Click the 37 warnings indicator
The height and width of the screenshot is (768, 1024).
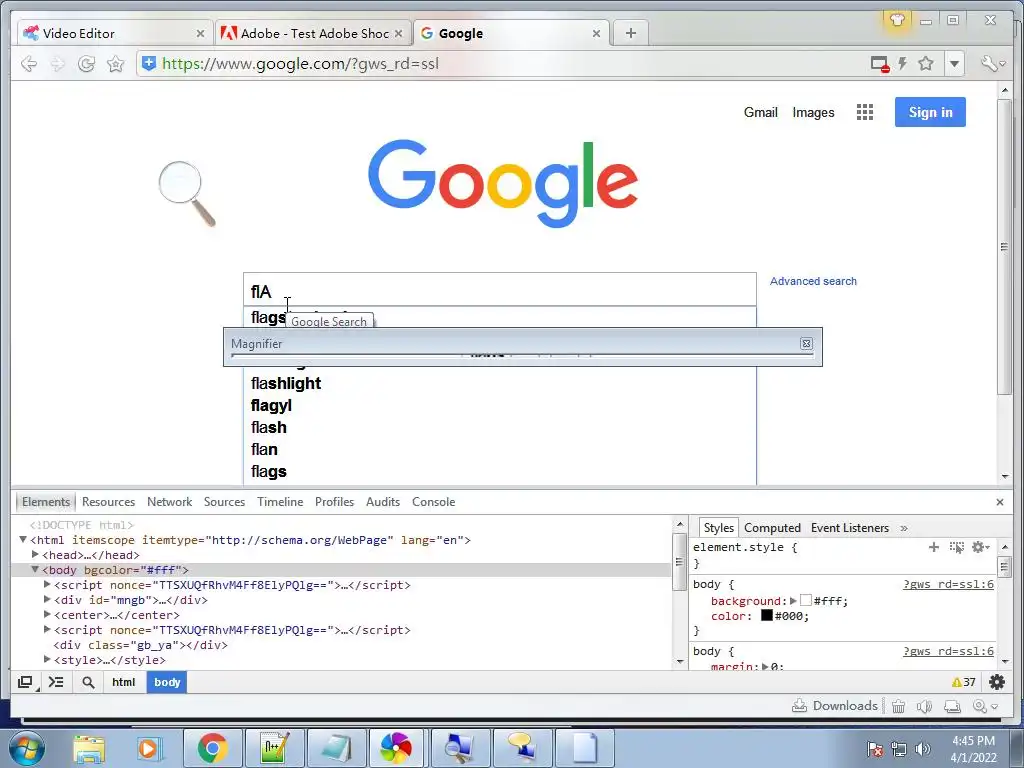pyautogui.click(x=964, y=682)
